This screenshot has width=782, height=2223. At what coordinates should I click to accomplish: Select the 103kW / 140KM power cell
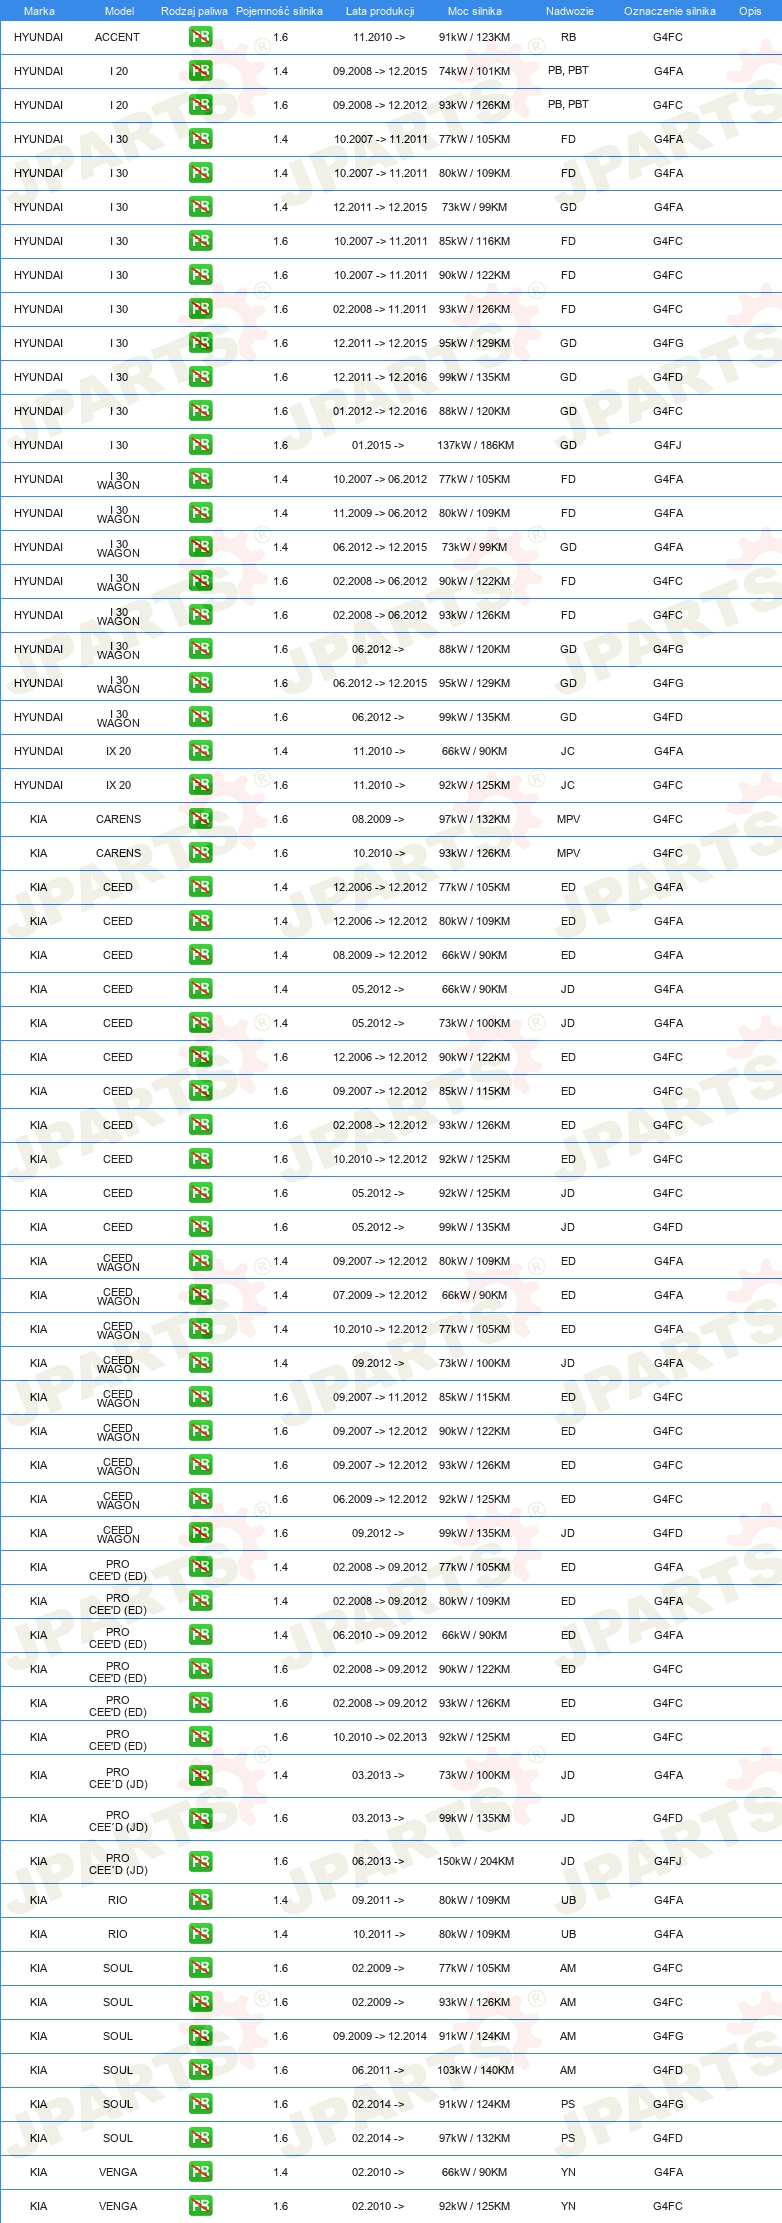[475, 2070]
